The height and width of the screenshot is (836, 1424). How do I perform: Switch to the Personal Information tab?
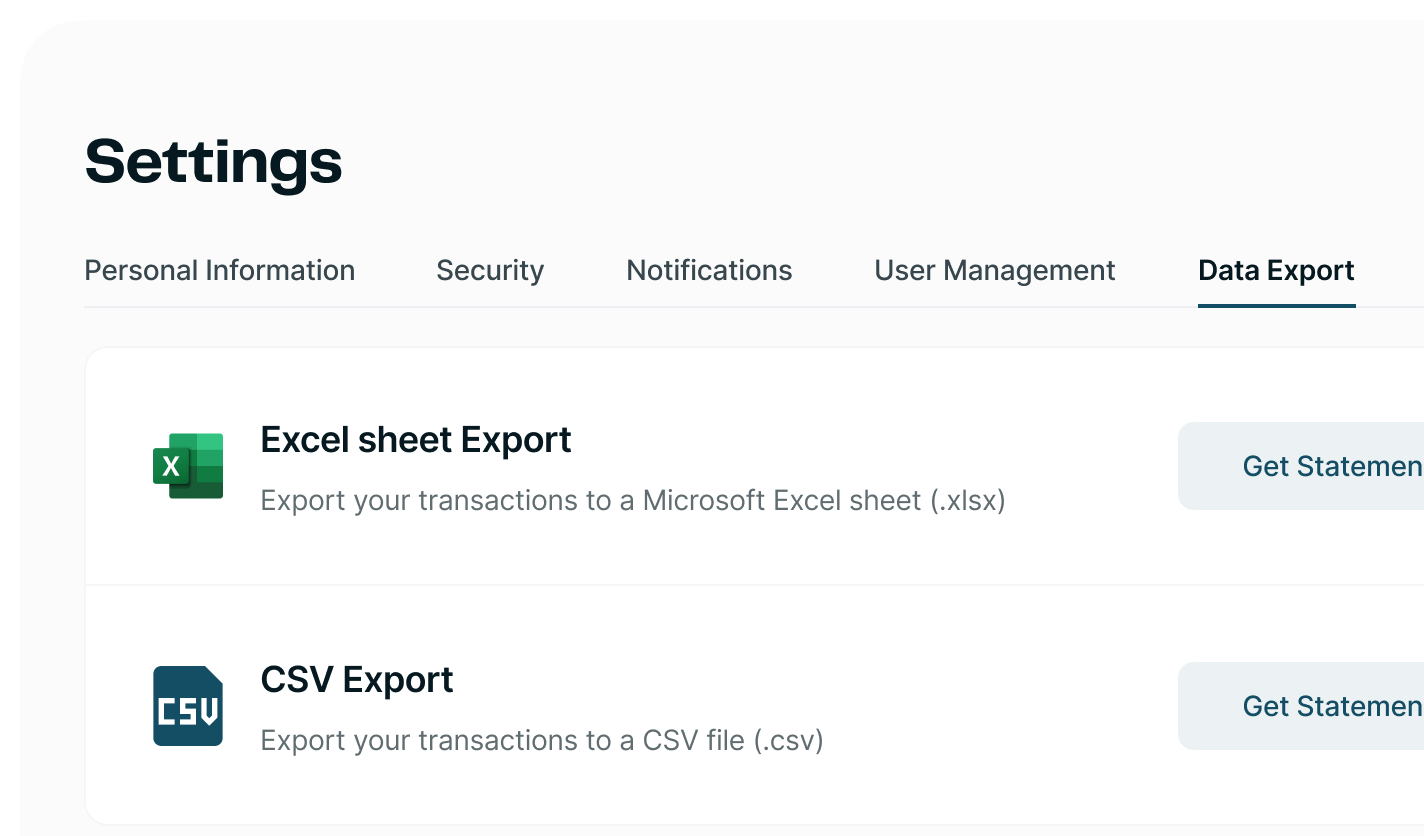220,270
